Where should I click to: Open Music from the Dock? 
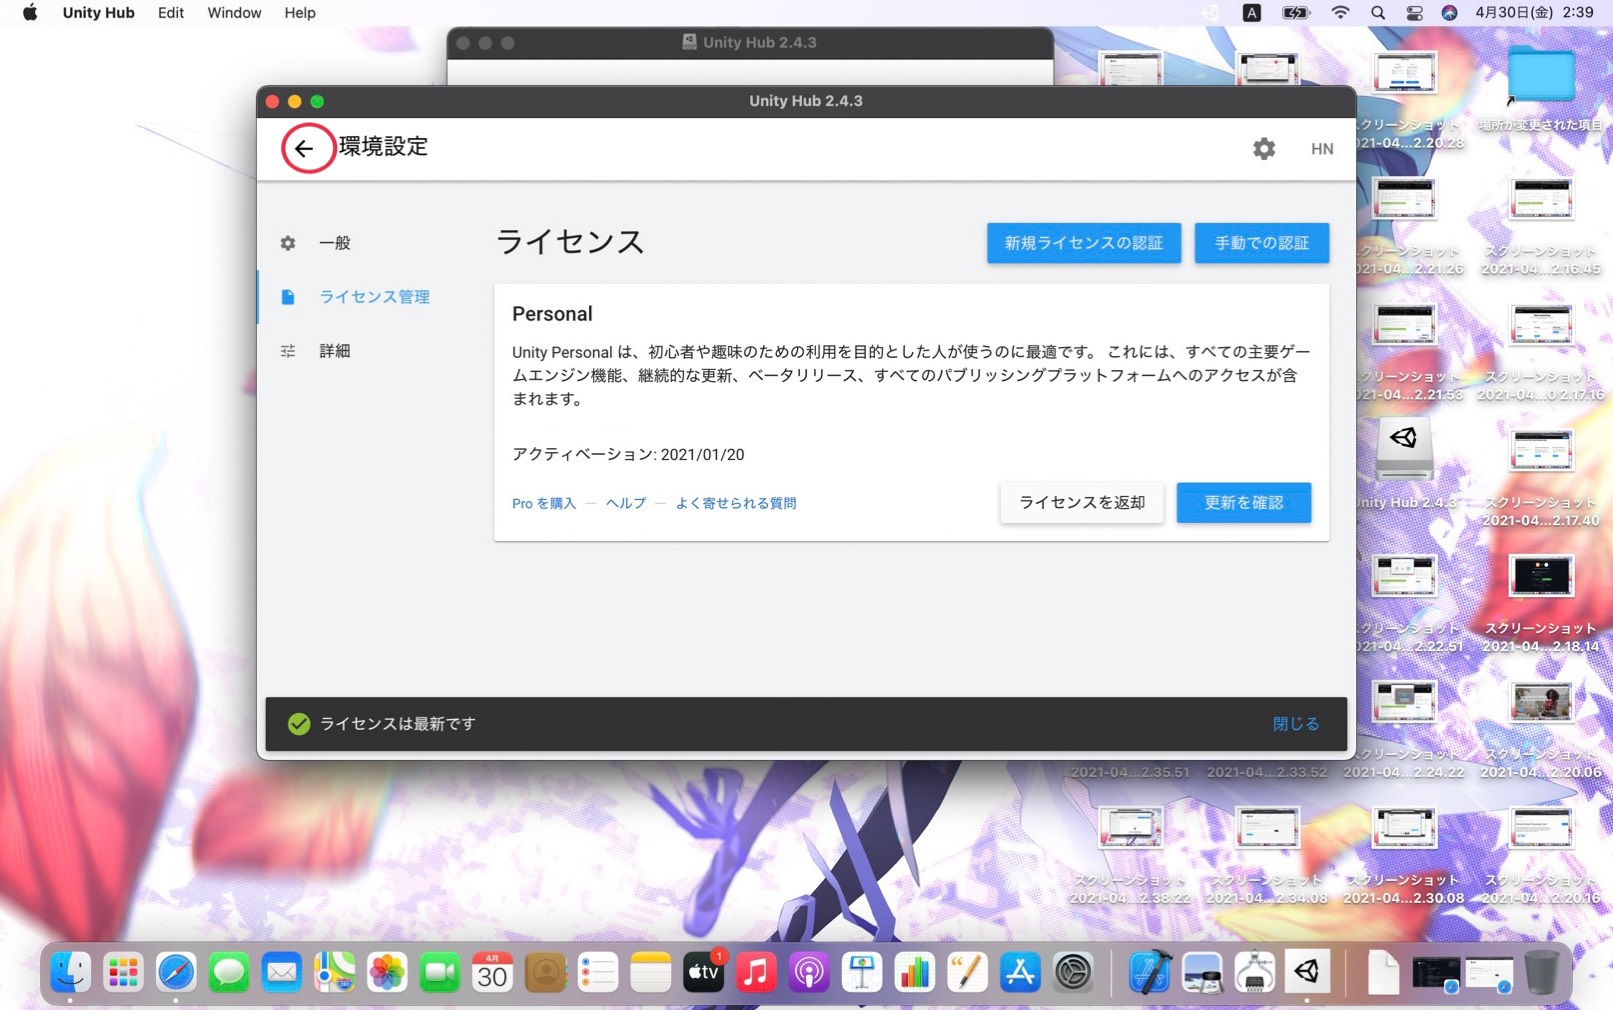click(x=756, y=972)
